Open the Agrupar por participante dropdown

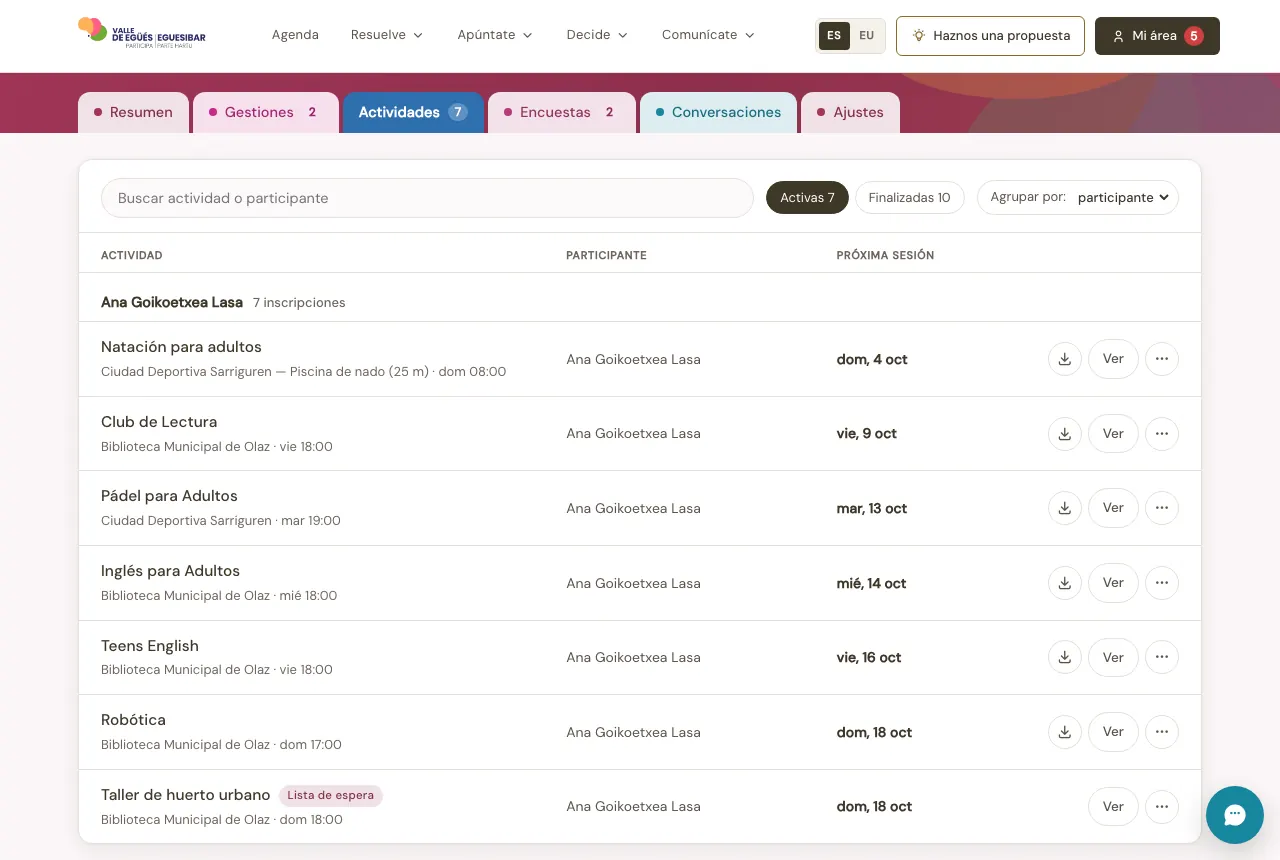(1078, 198)
